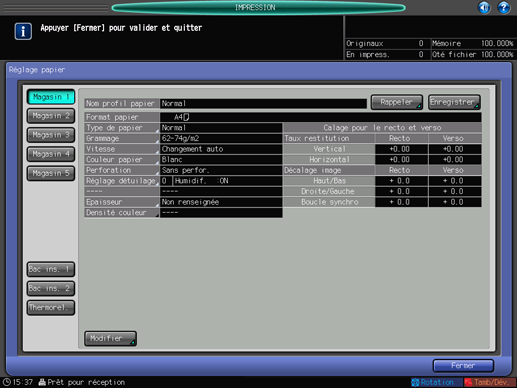
Task: Click the clock icon in status bar
Action: 7,382
